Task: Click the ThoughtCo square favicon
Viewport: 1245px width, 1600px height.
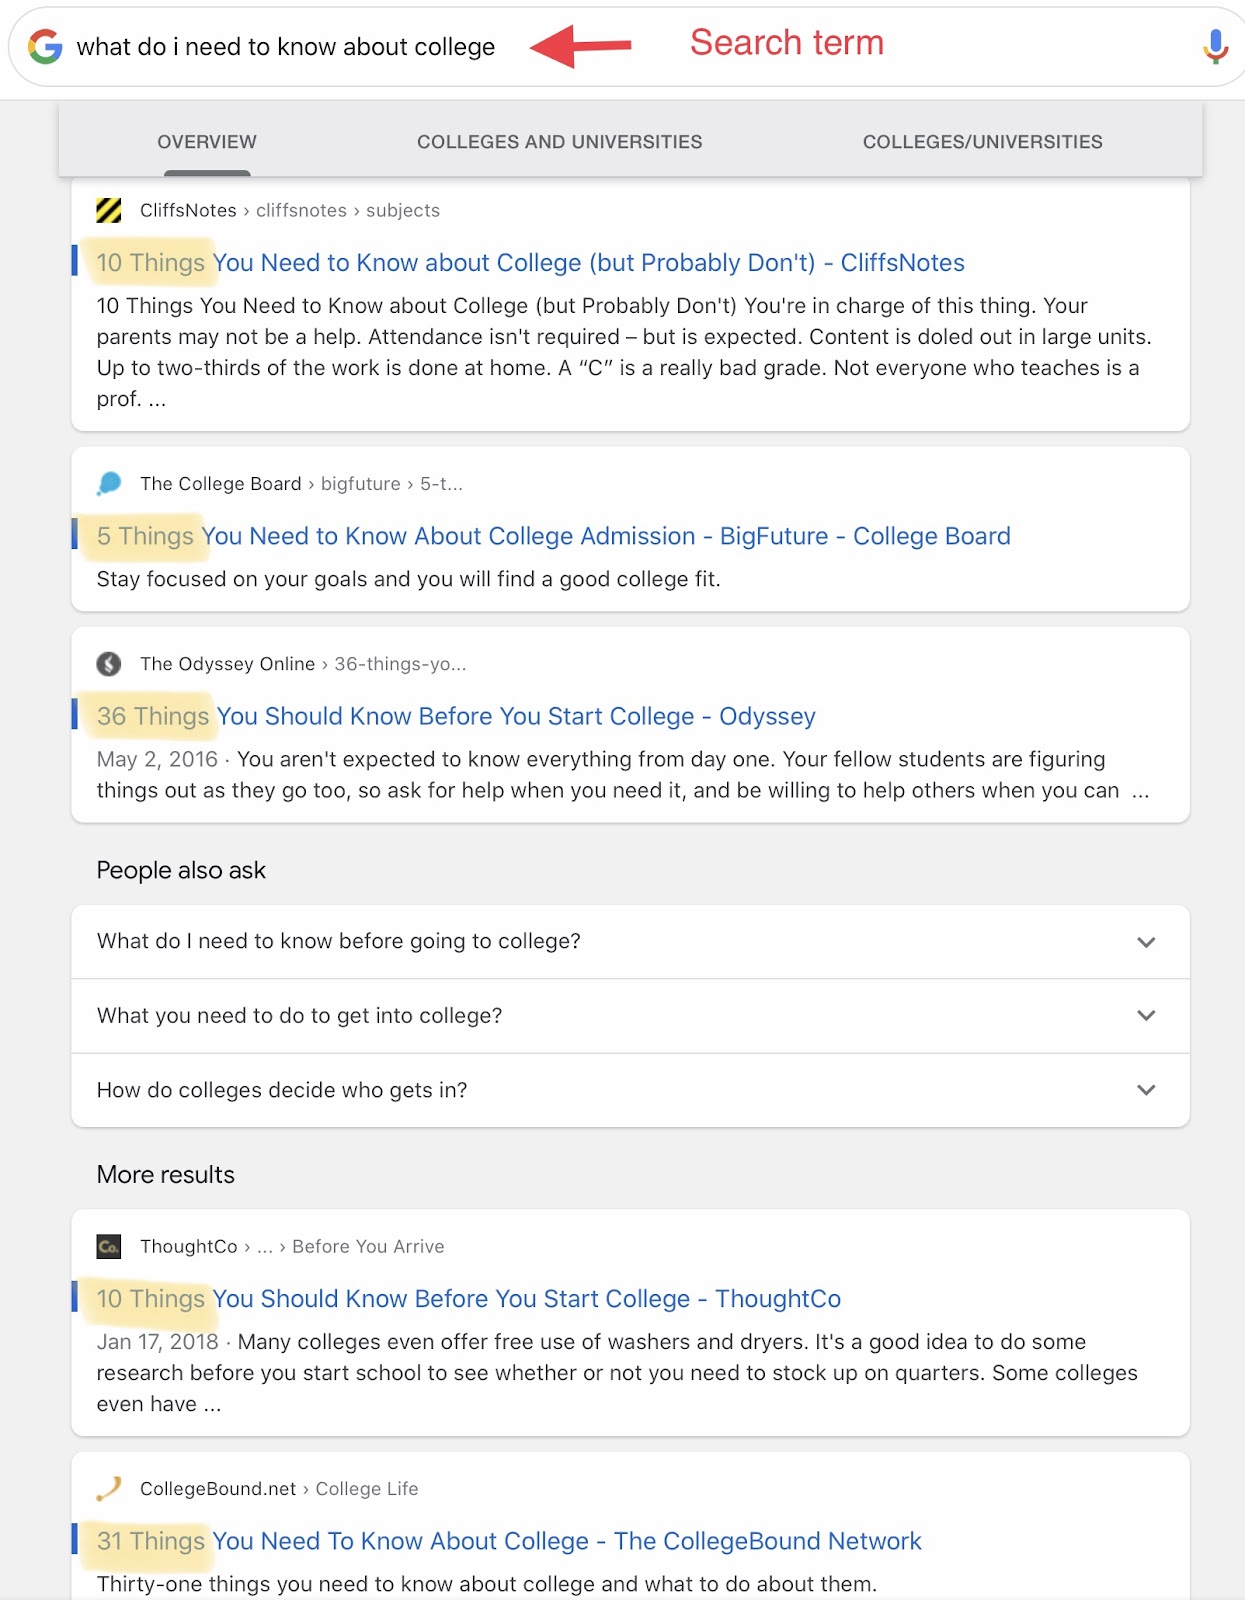Action: [109, 1246]
